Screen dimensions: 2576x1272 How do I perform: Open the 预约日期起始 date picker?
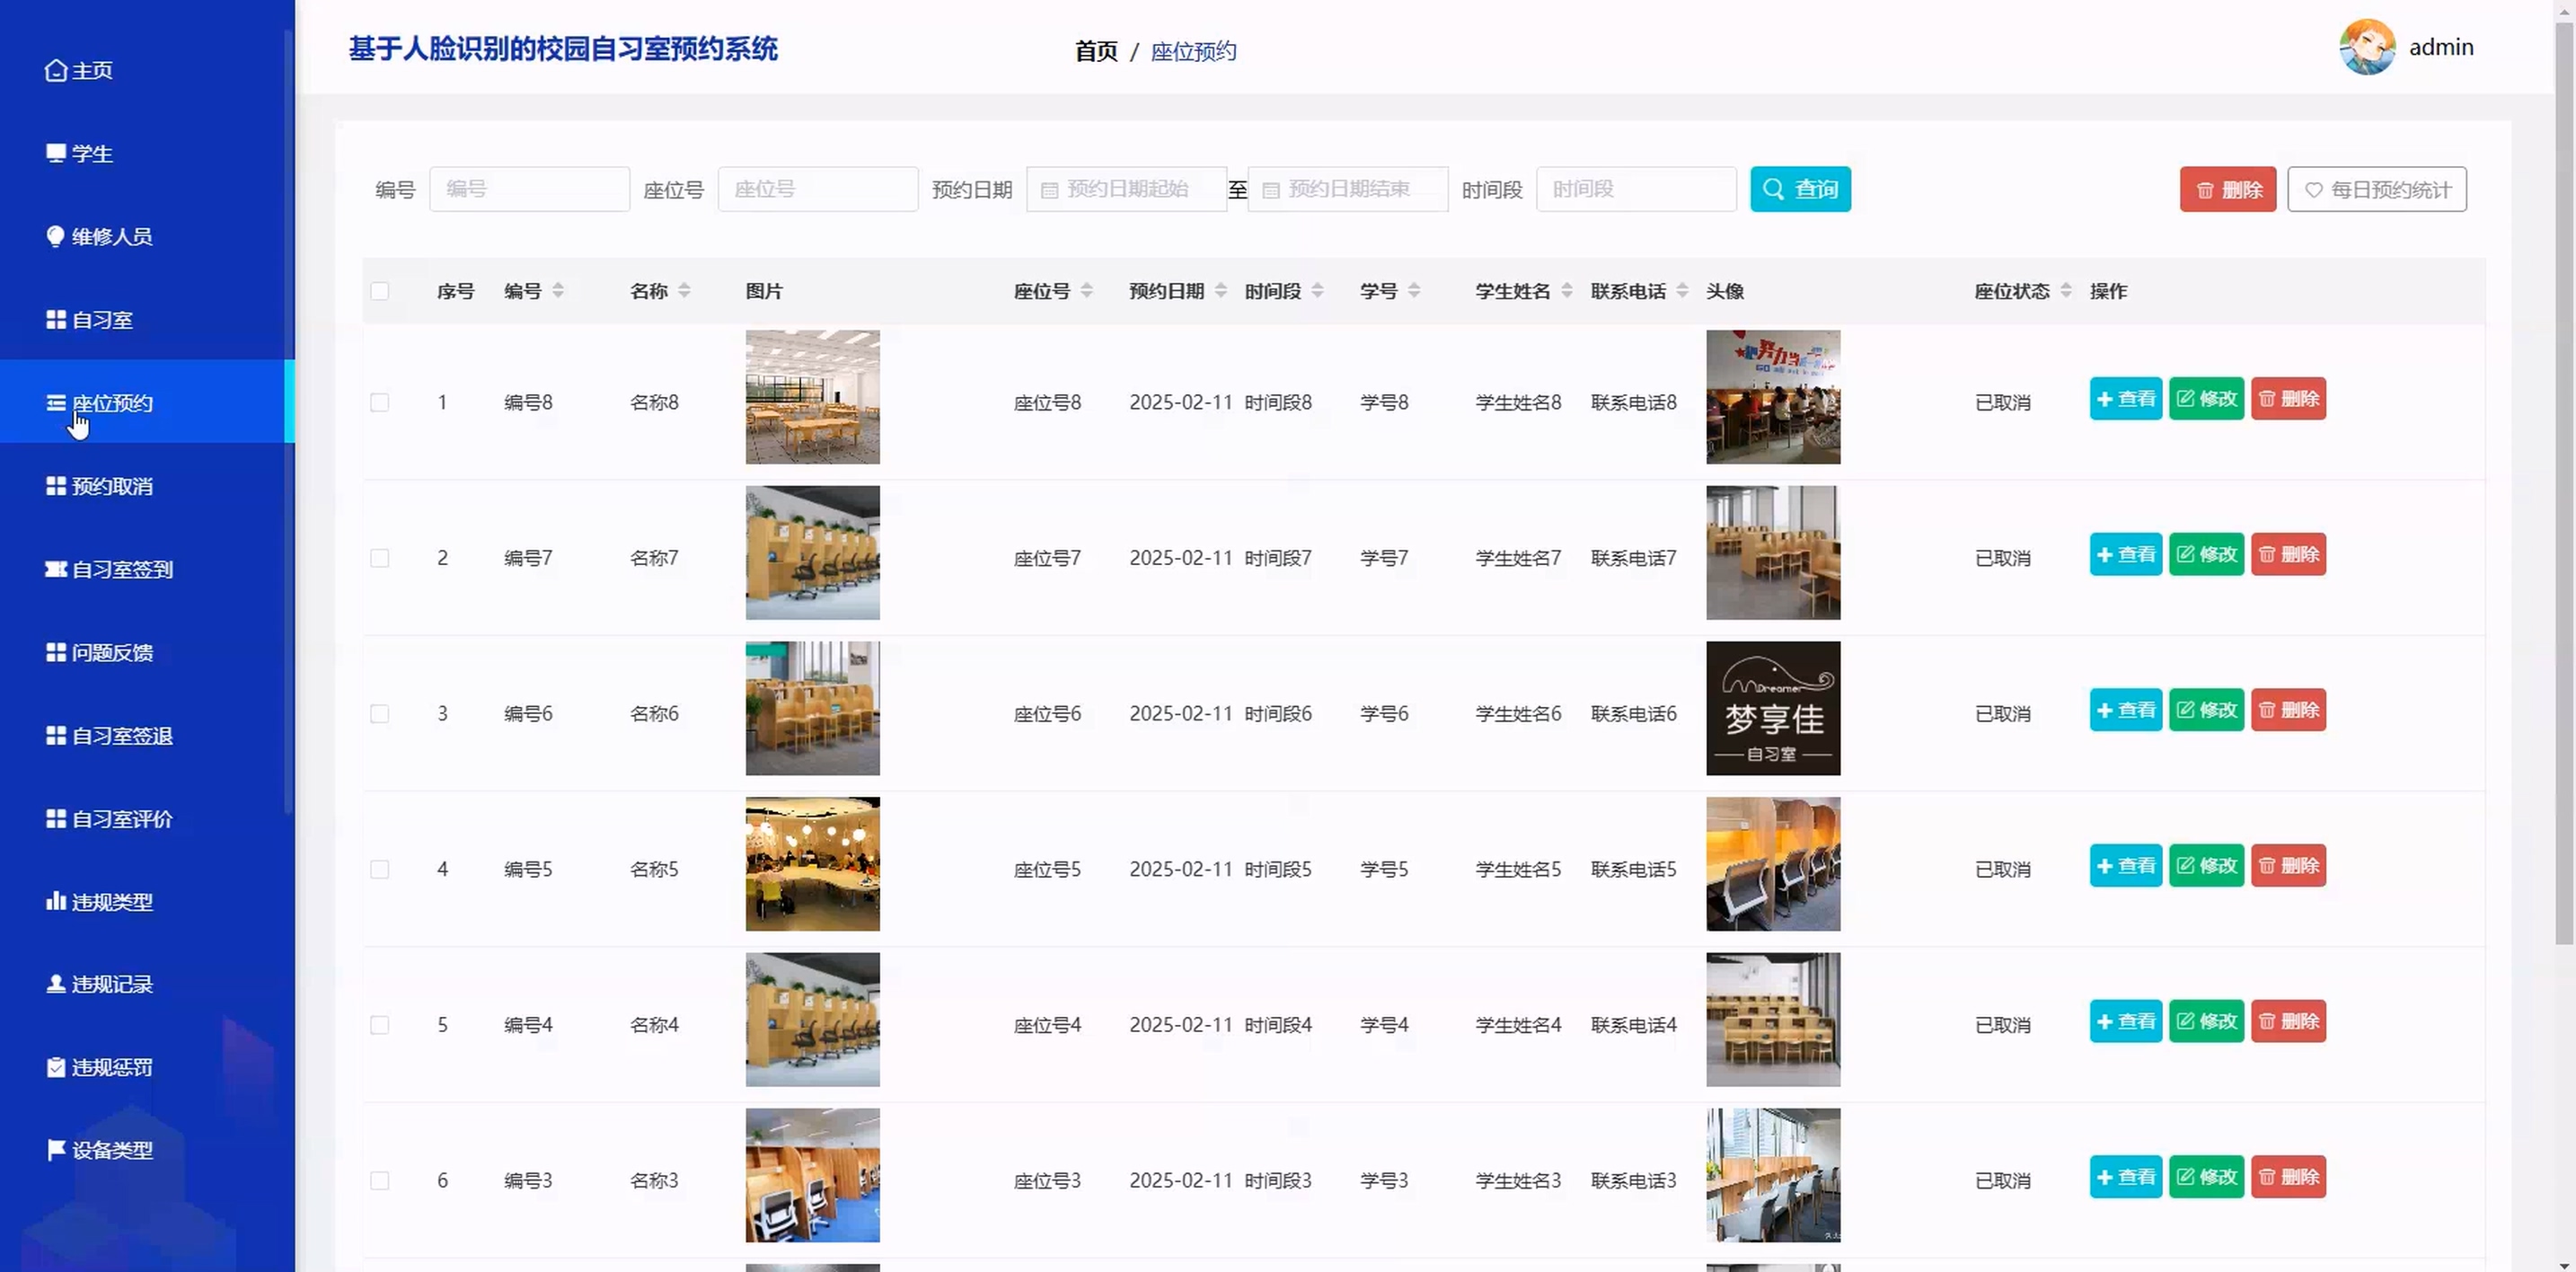tap(1126, 189)
